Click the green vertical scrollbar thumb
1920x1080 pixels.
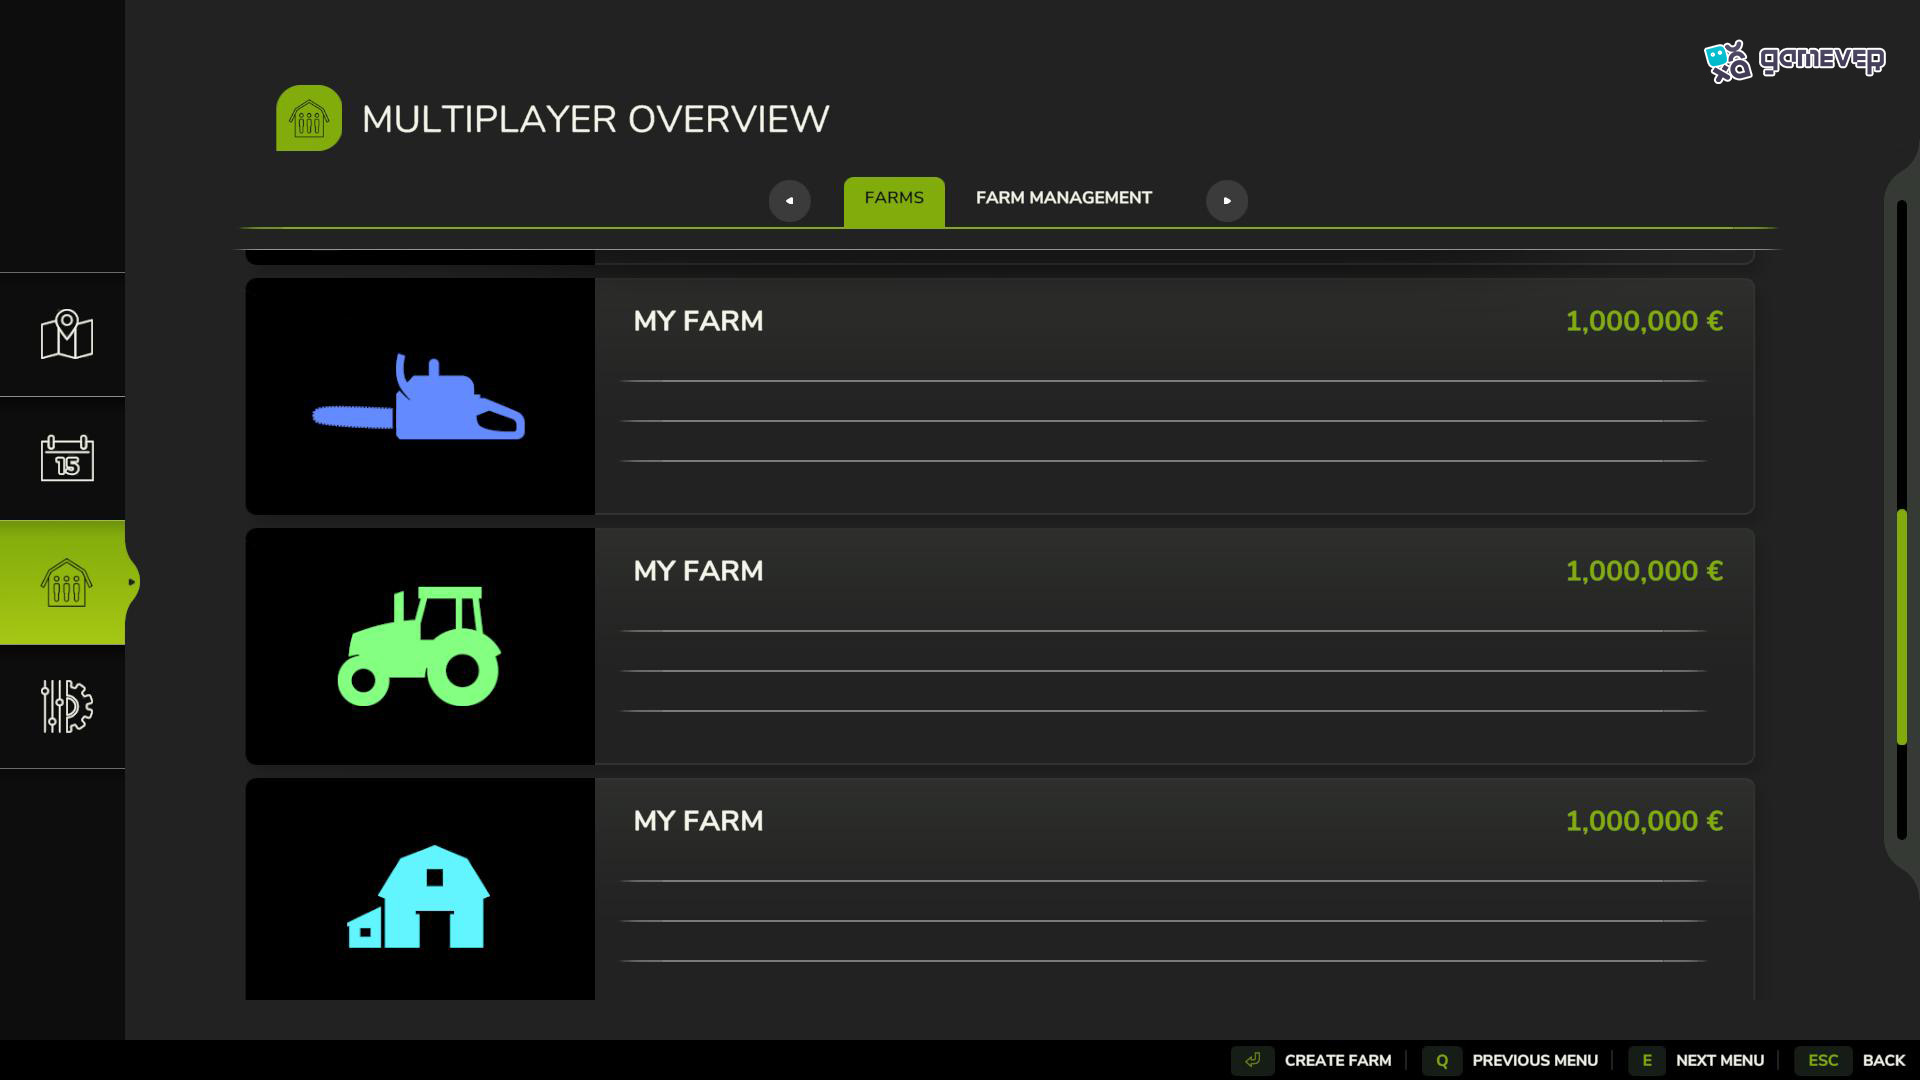click(x=1902, y=627)
